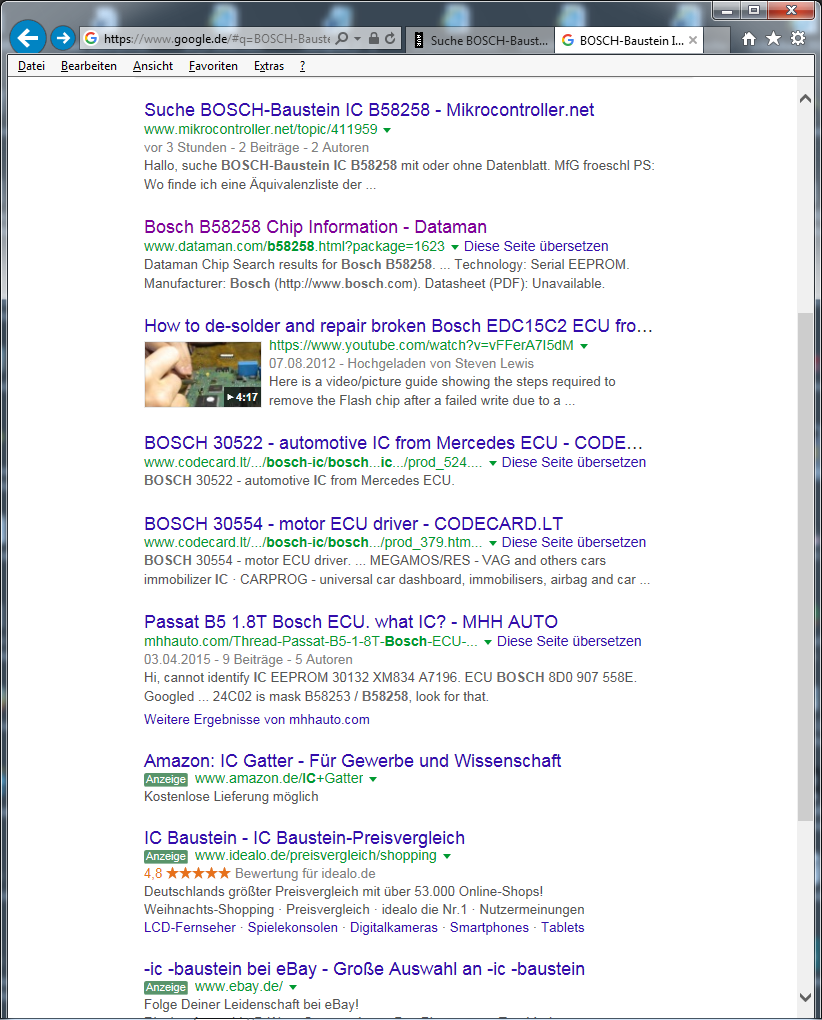
Task: Expand arrow next to amazon.de/IC+Gatter URL
Action: pos(373,779)
